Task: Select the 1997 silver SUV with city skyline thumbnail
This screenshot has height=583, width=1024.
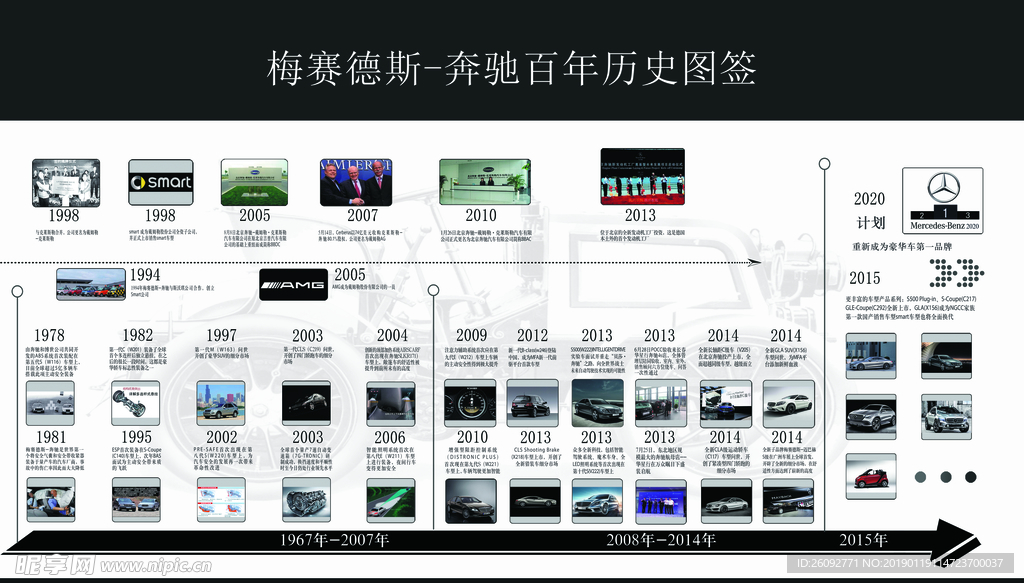Action: tap(221, 403)
